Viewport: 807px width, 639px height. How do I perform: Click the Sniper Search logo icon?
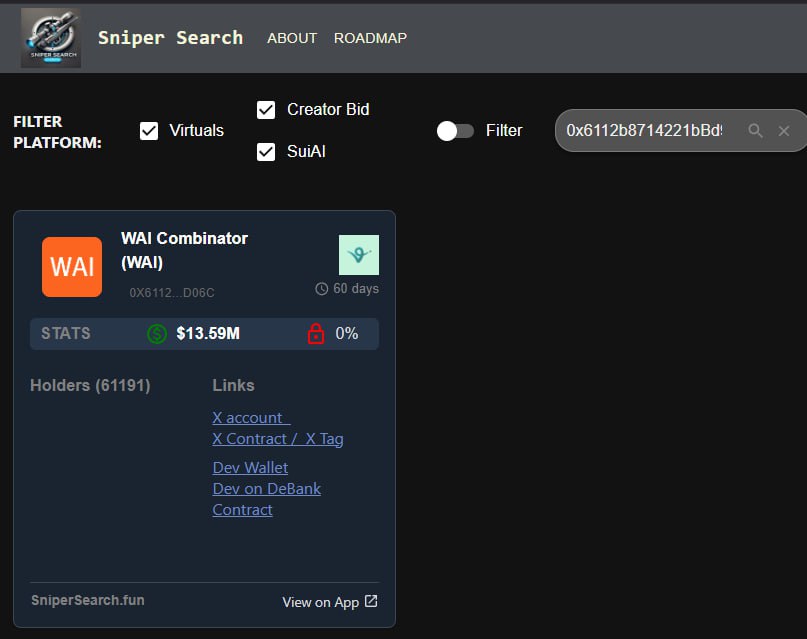coord(50,37)
